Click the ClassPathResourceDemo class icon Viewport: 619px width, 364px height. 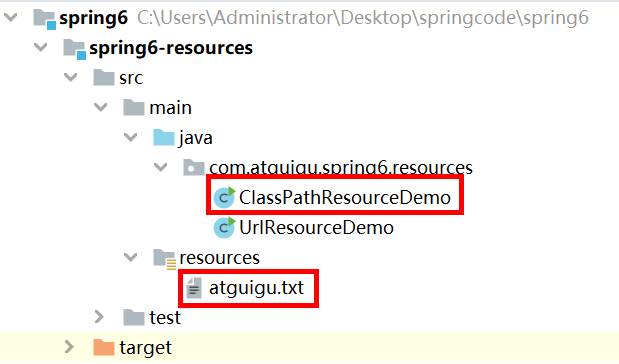[x=225, y=197]
